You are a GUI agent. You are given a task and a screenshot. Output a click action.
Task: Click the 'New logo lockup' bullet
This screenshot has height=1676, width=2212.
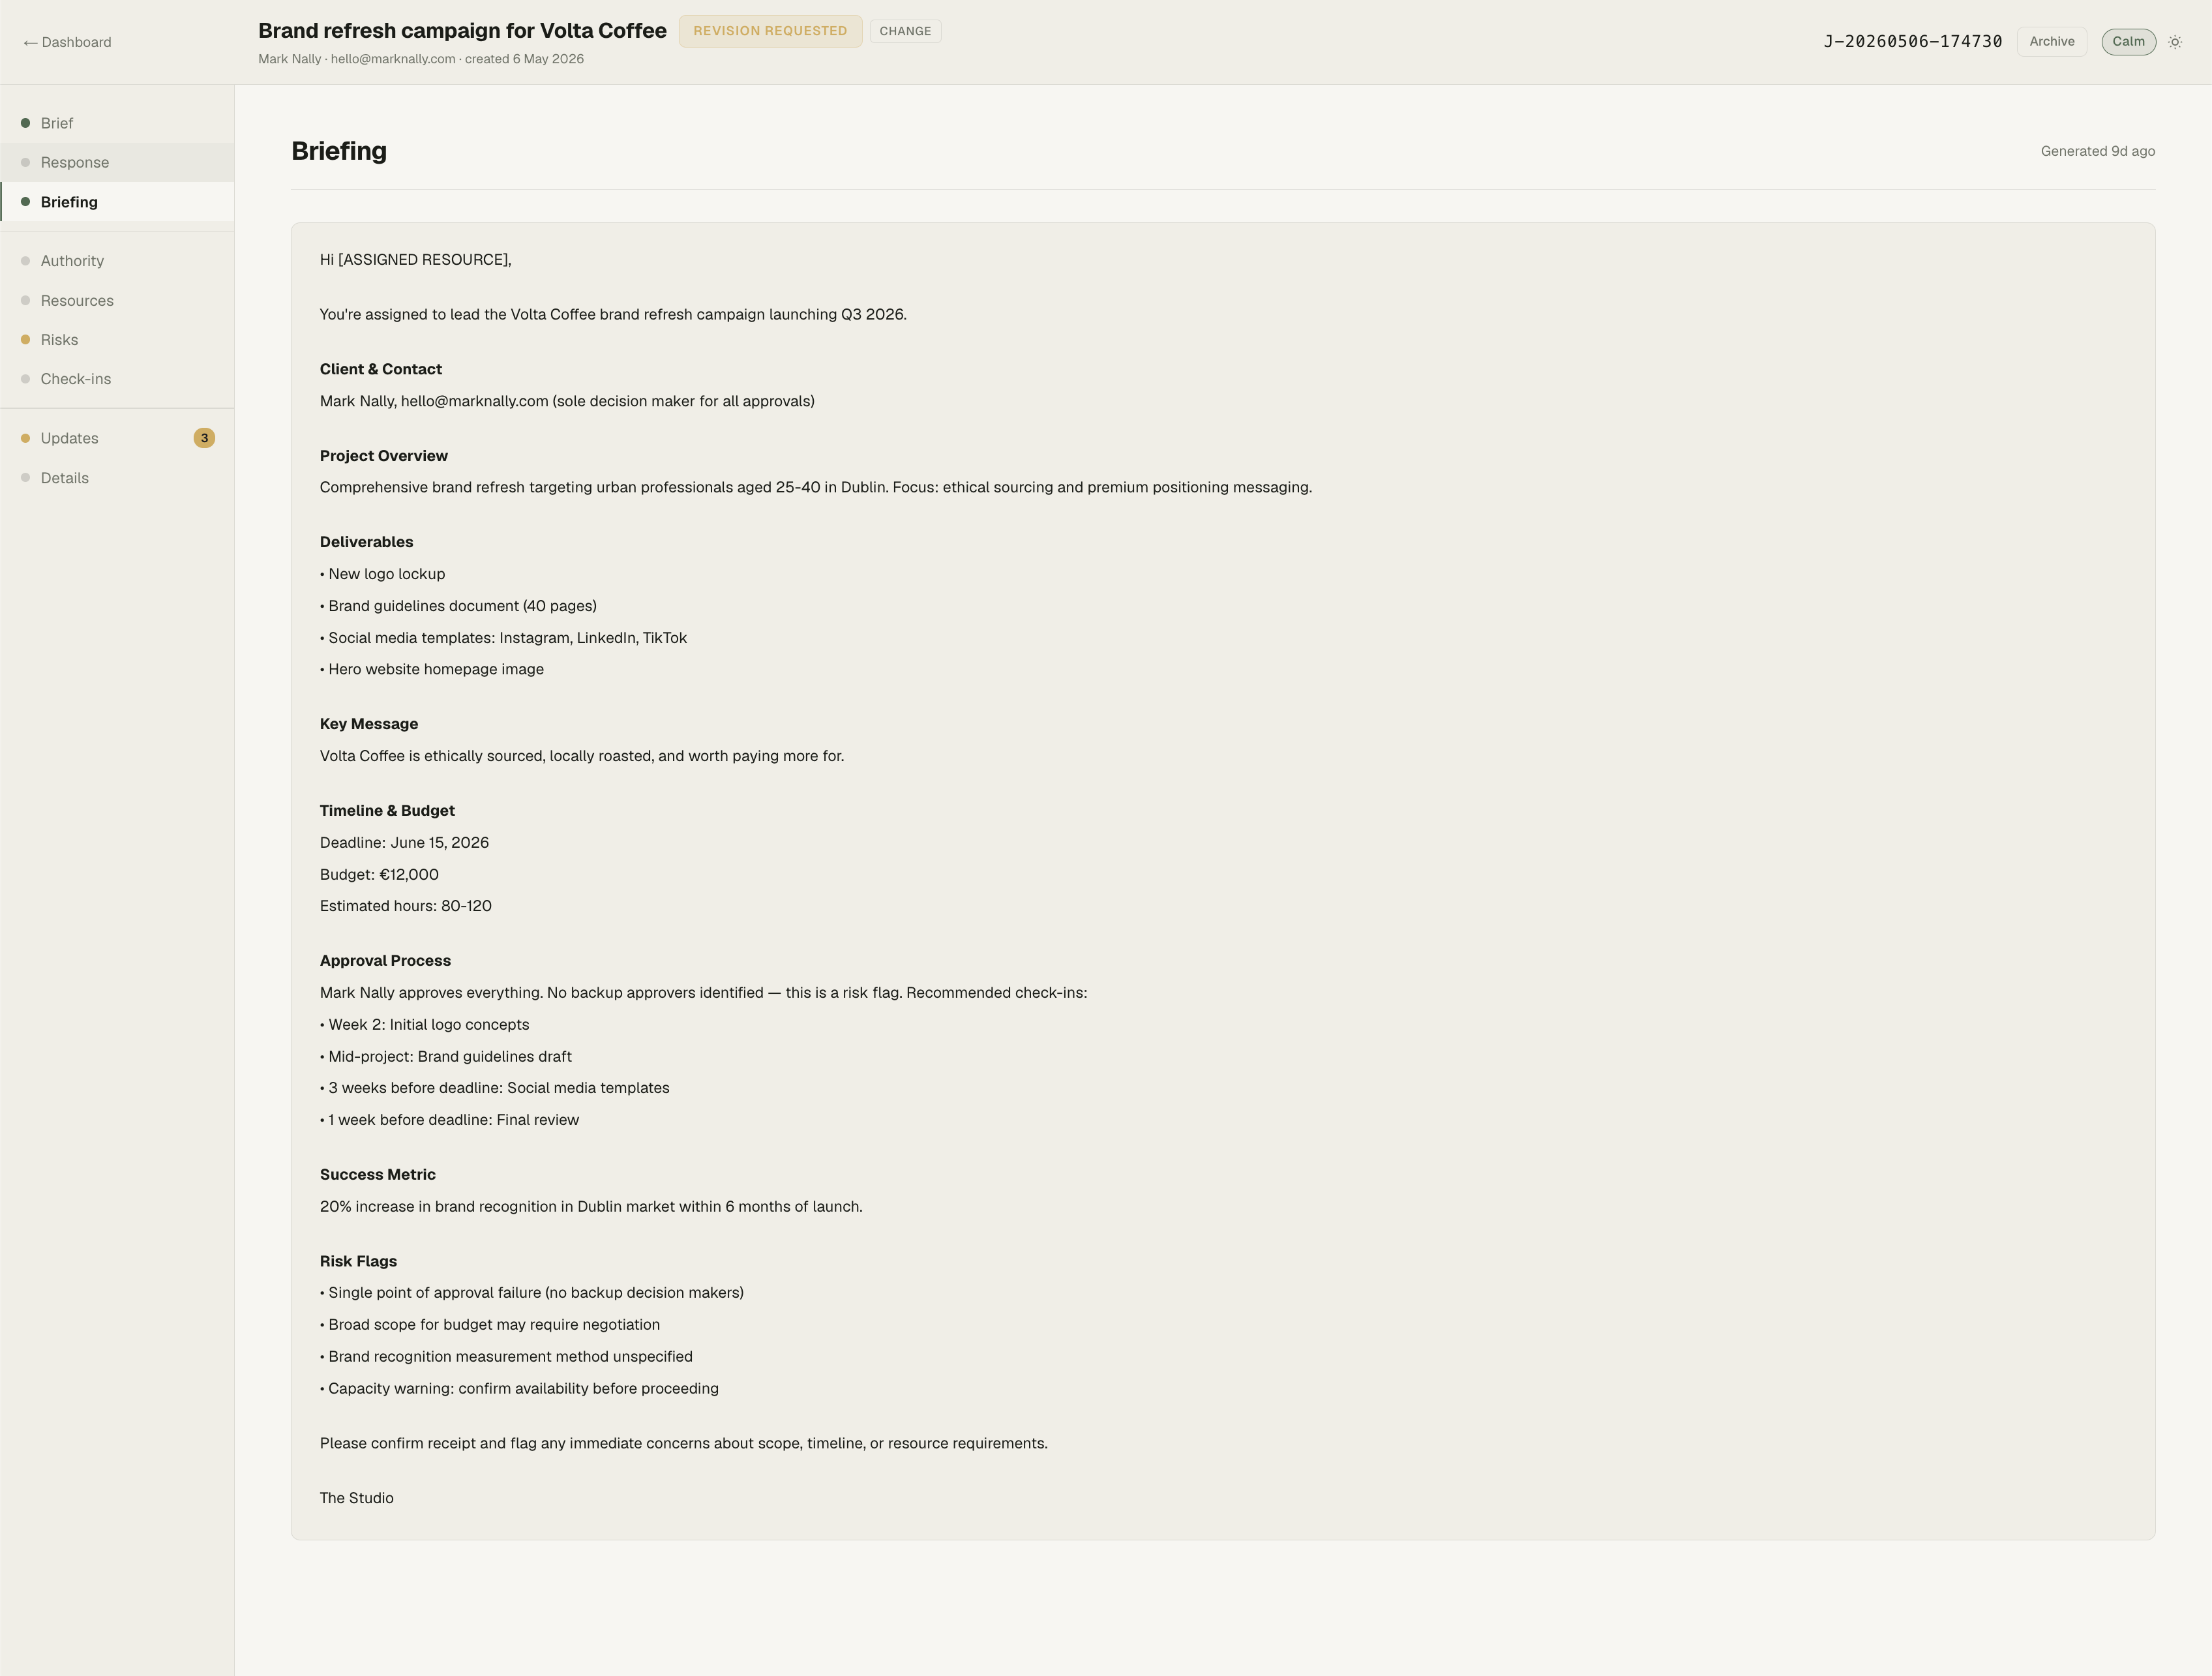pos(383,574)
